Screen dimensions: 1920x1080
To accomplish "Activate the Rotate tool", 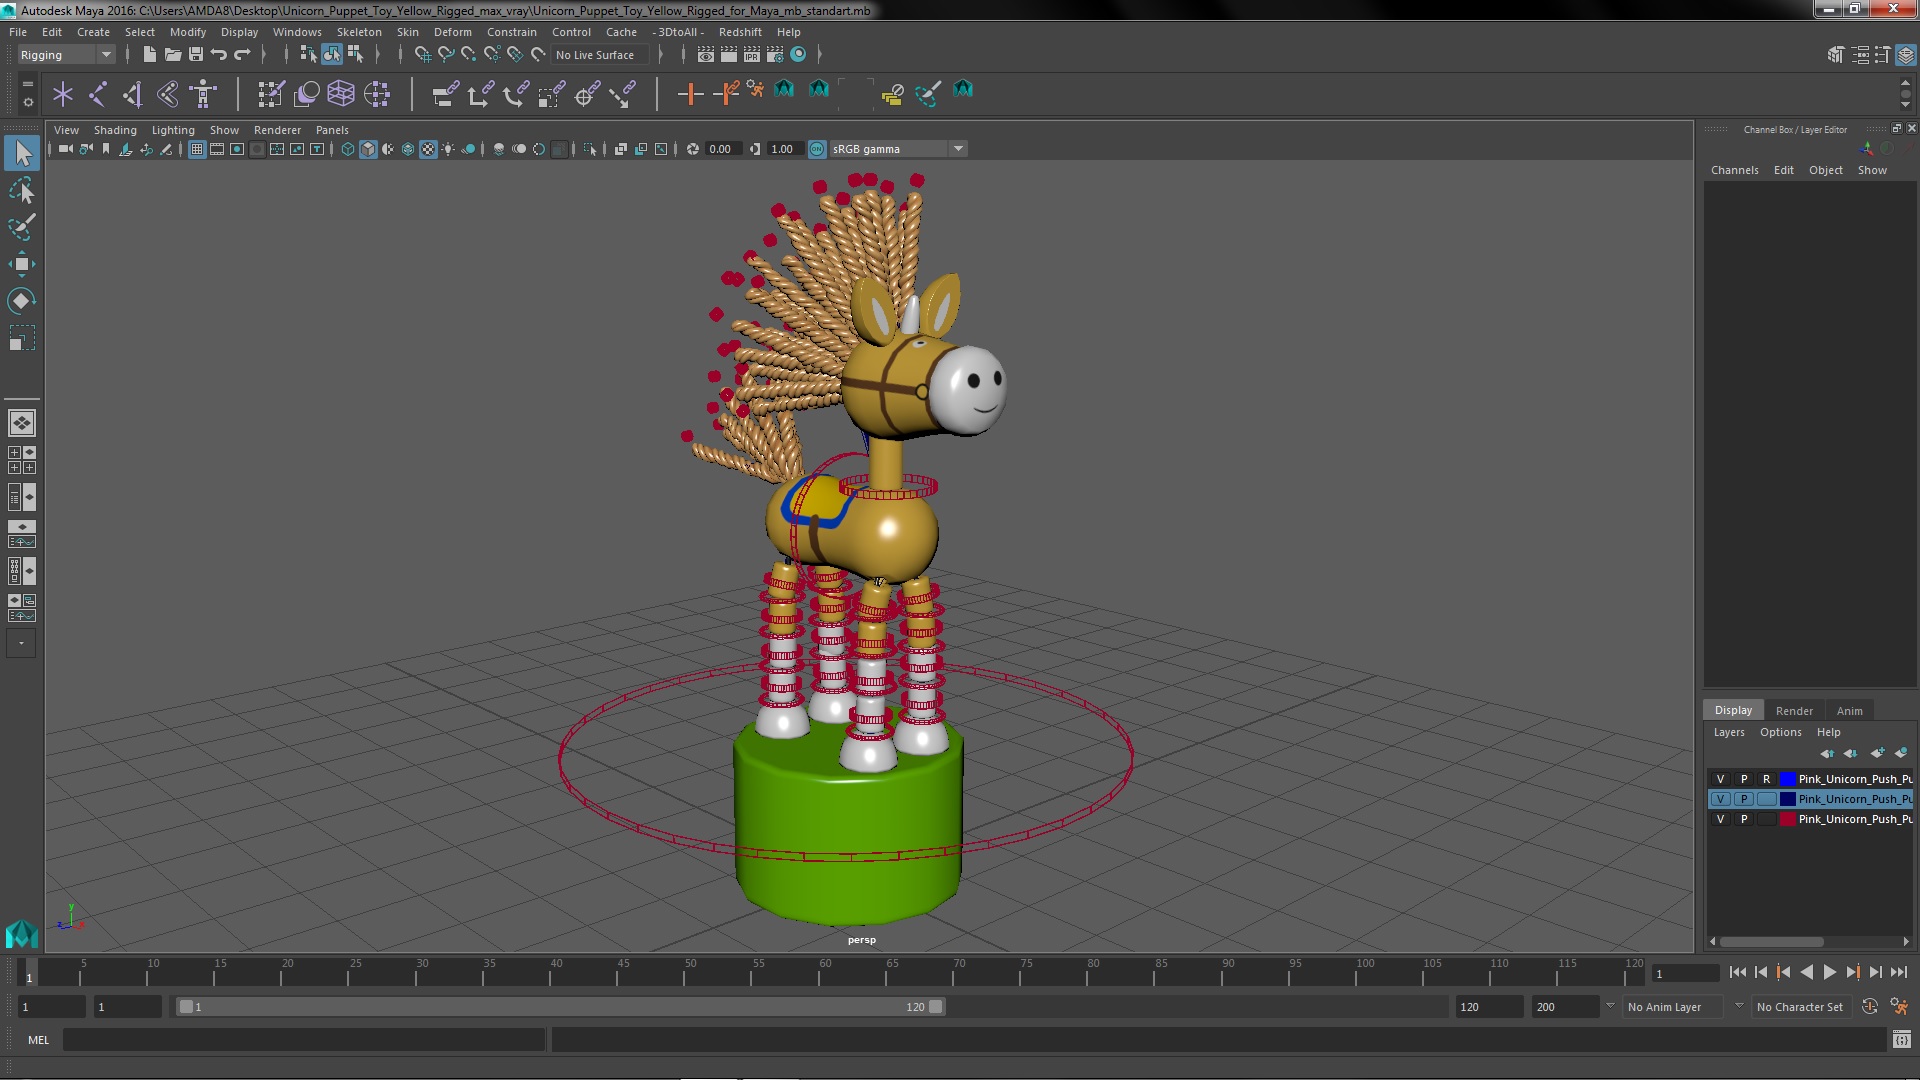I will (22, 301).
